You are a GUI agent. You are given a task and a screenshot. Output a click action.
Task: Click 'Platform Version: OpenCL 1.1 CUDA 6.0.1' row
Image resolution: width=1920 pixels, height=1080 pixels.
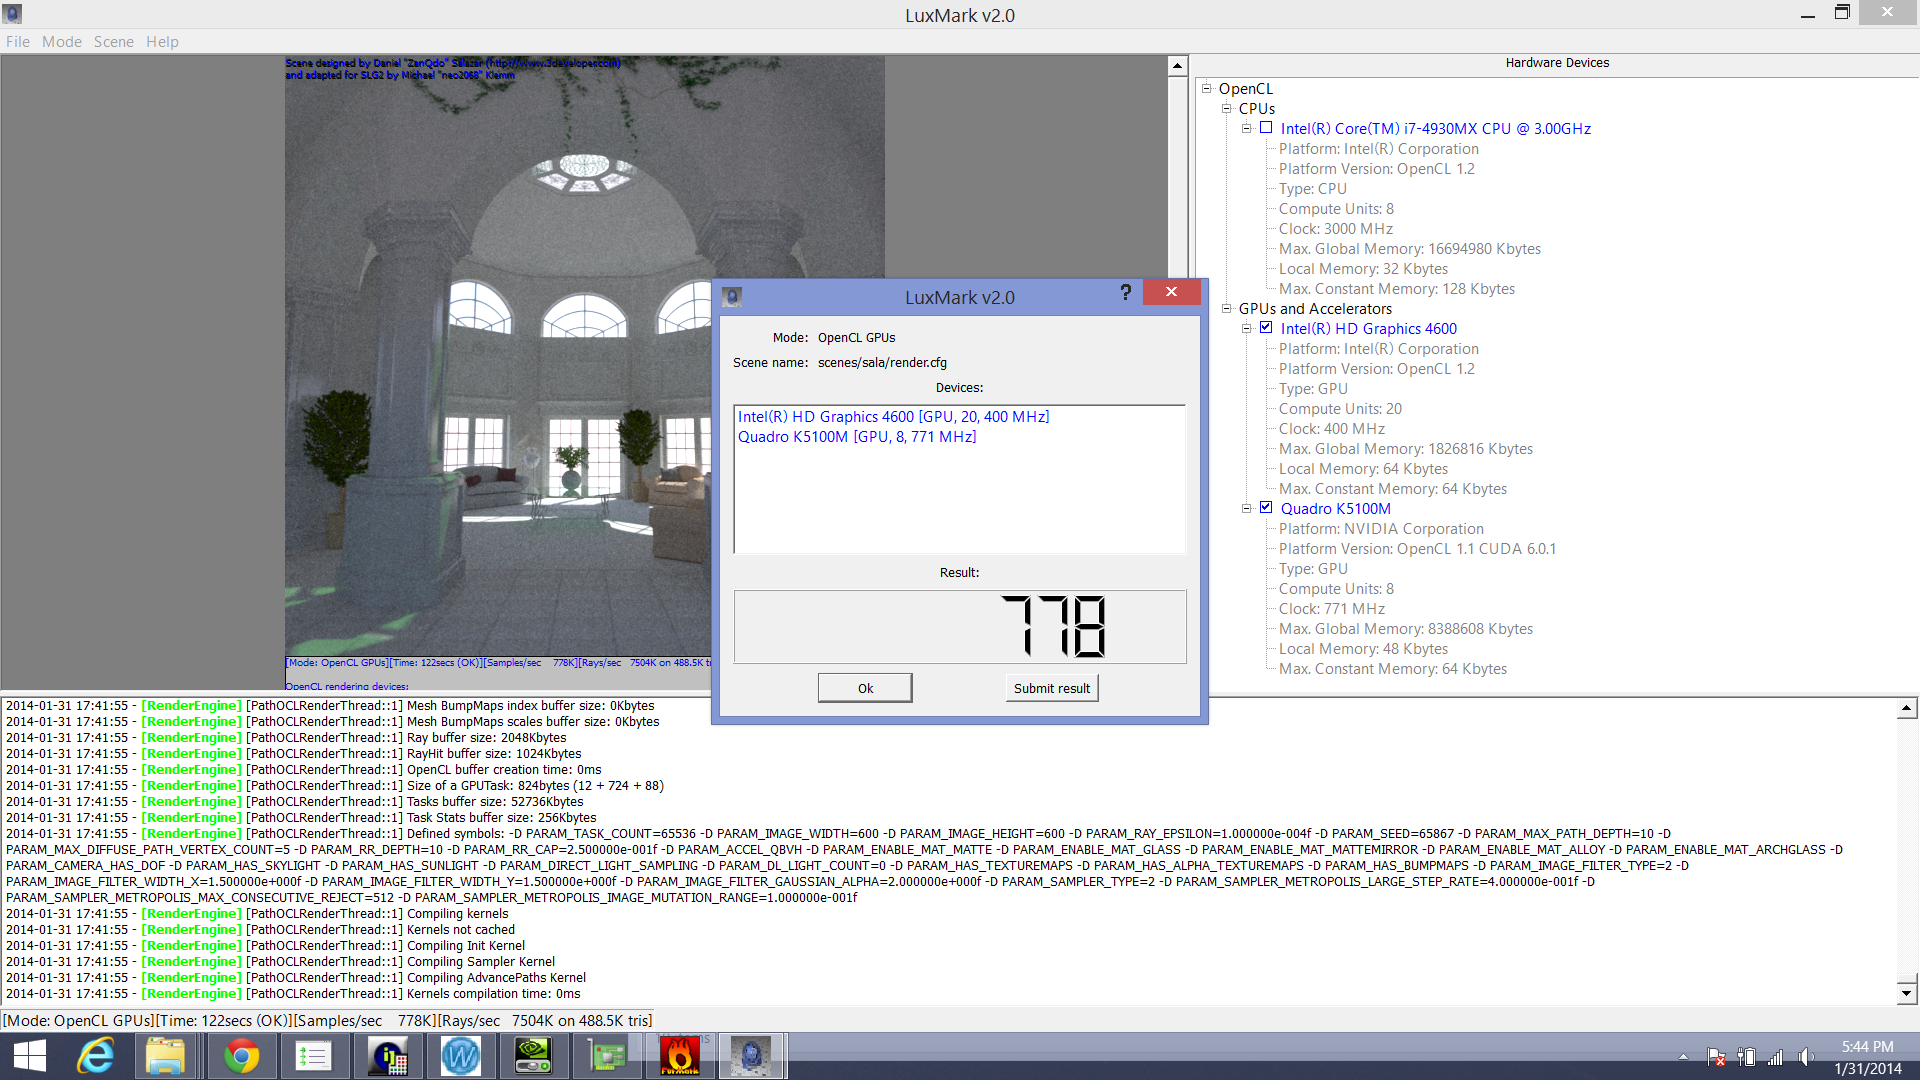click(x=1417, y=548)
